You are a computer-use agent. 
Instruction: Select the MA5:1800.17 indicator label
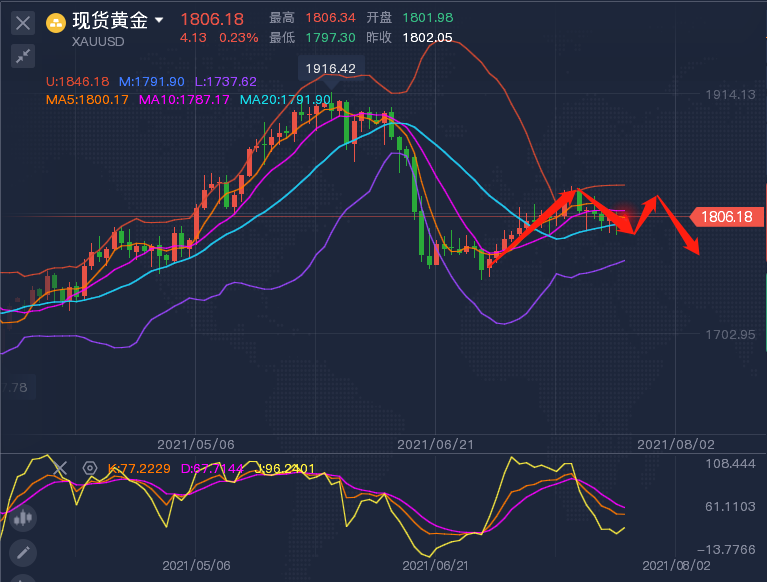point(88,100)
